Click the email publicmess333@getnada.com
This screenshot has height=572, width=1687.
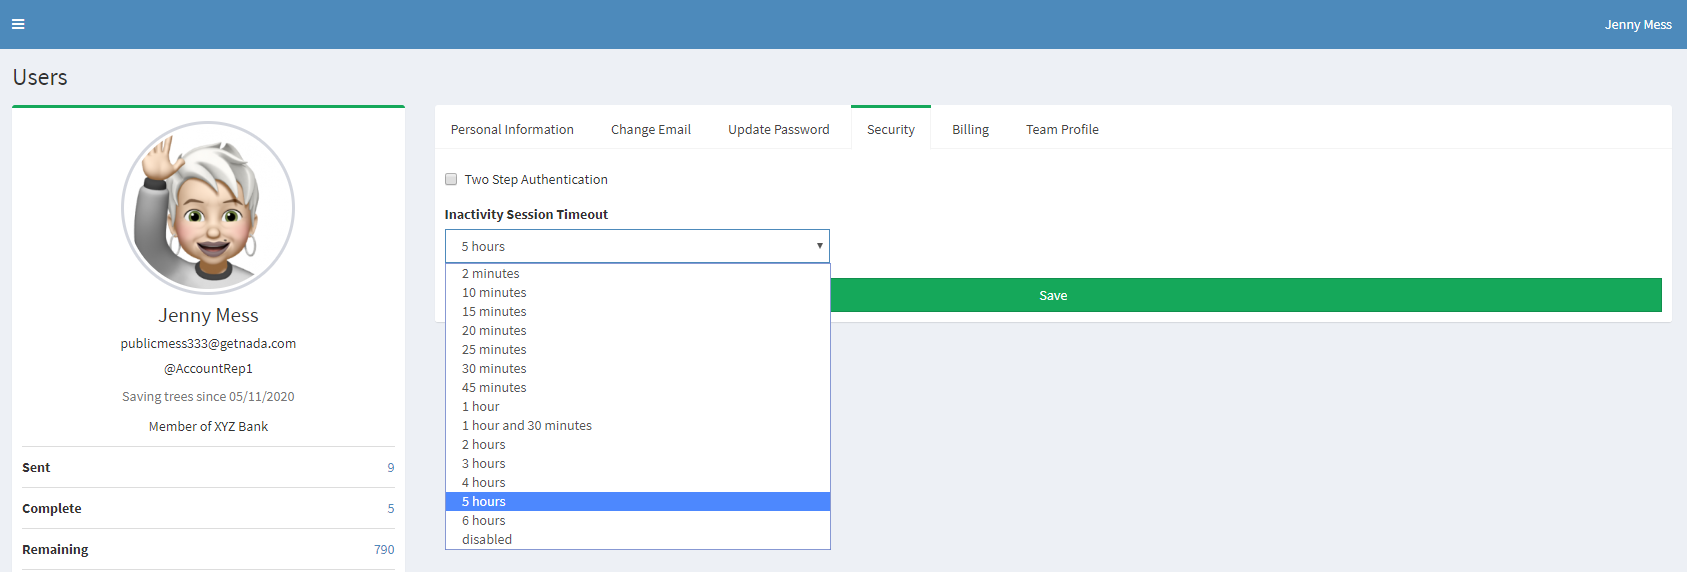tap(208, 343)
